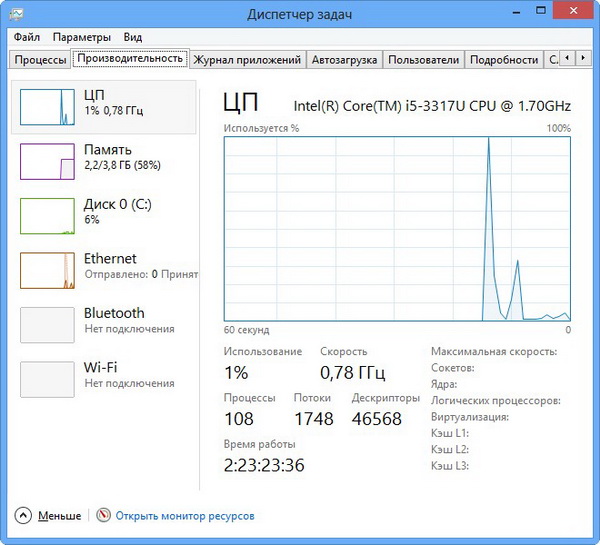Click the Bluetooth empty graph thumbnail

pos(48,325)
